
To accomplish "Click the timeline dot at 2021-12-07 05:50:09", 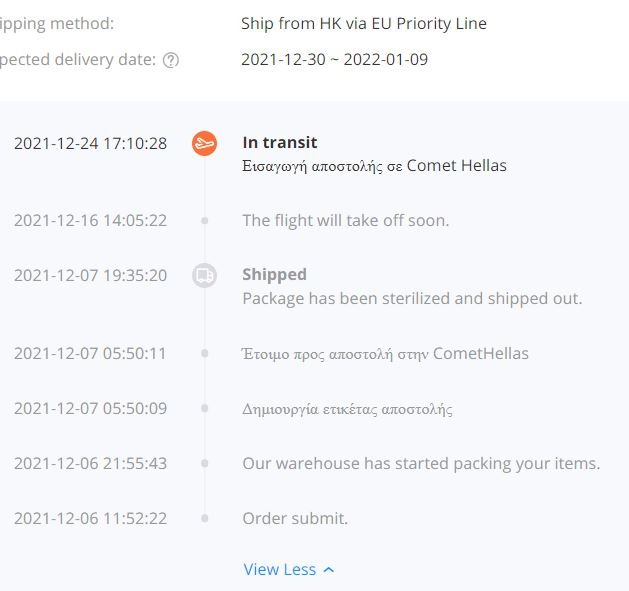I will (205, 408).
